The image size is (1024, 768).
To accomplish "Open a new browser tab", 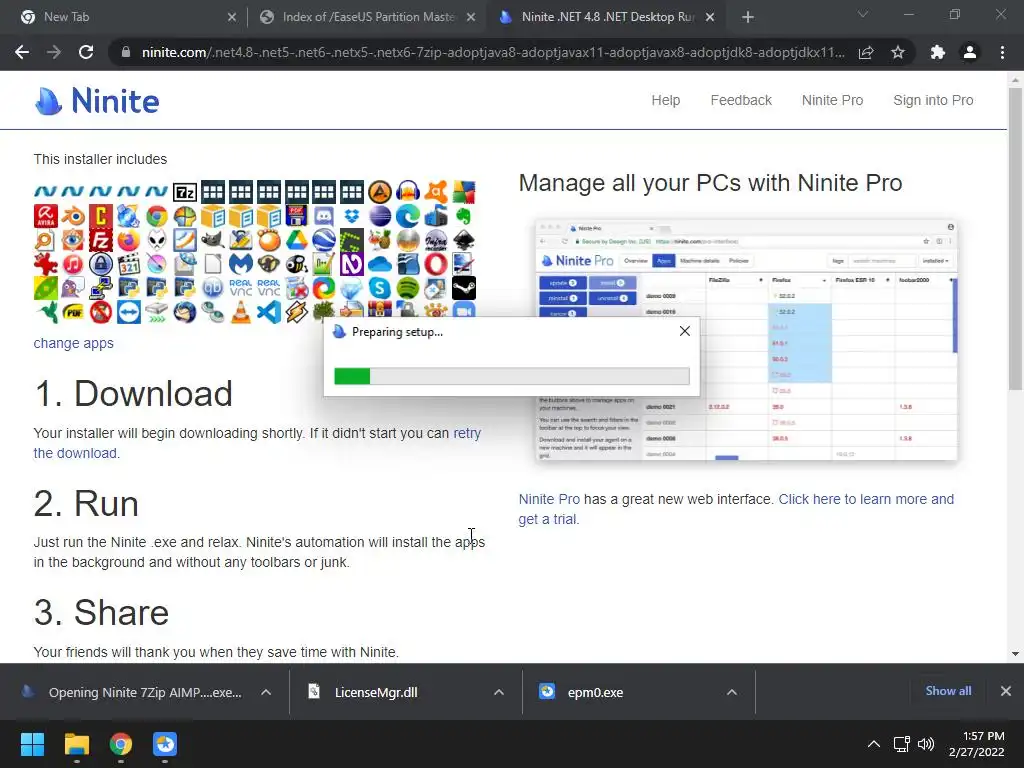I will [x=748, y=17].
